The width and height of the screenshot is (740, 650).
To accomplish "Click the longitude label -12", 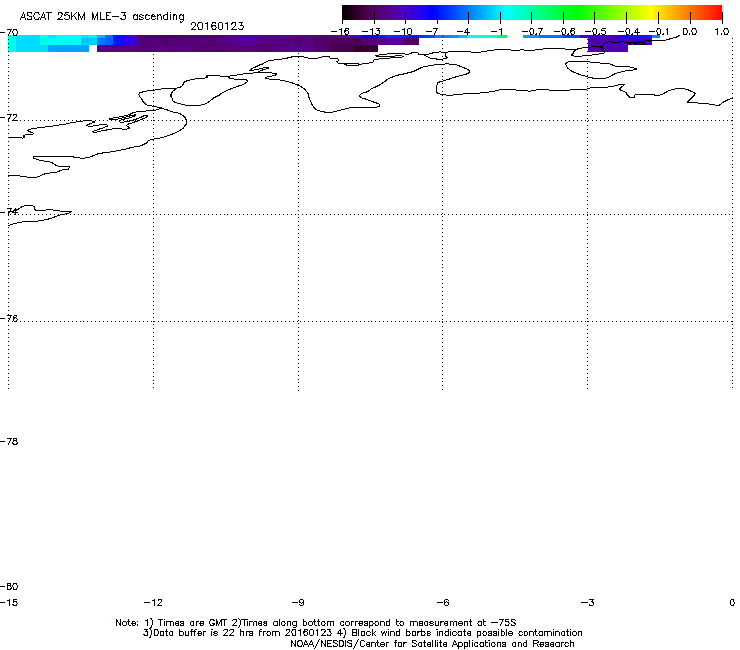I will 153,602.
